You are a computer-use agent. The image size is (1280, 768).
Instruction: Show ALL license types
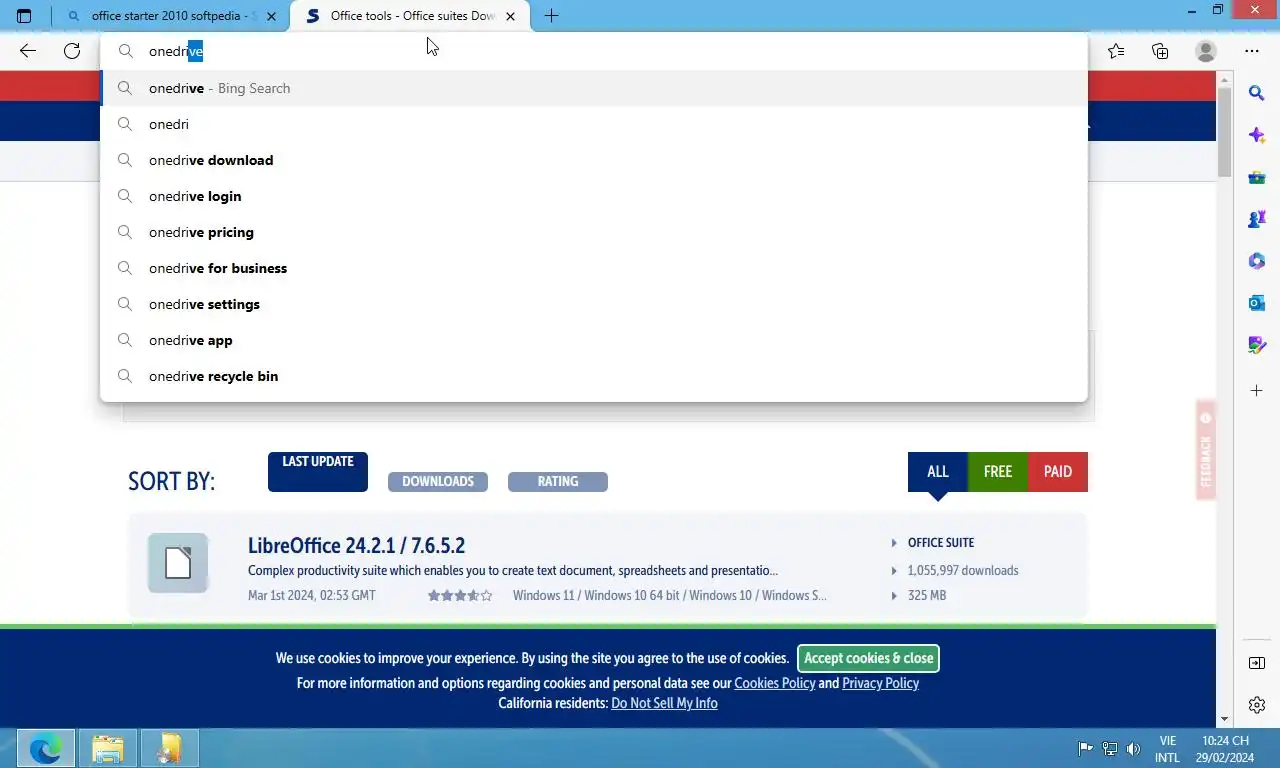(938, 472)
